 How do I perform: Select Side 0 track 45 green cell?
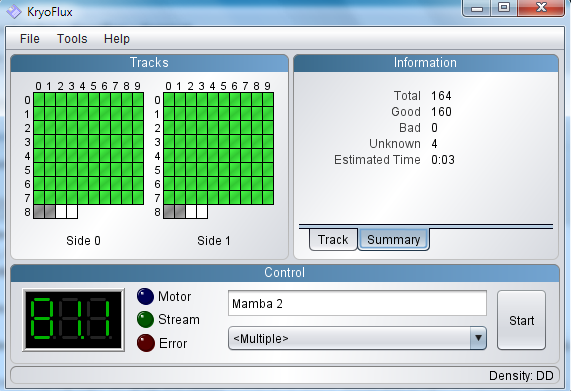point(94,156)
